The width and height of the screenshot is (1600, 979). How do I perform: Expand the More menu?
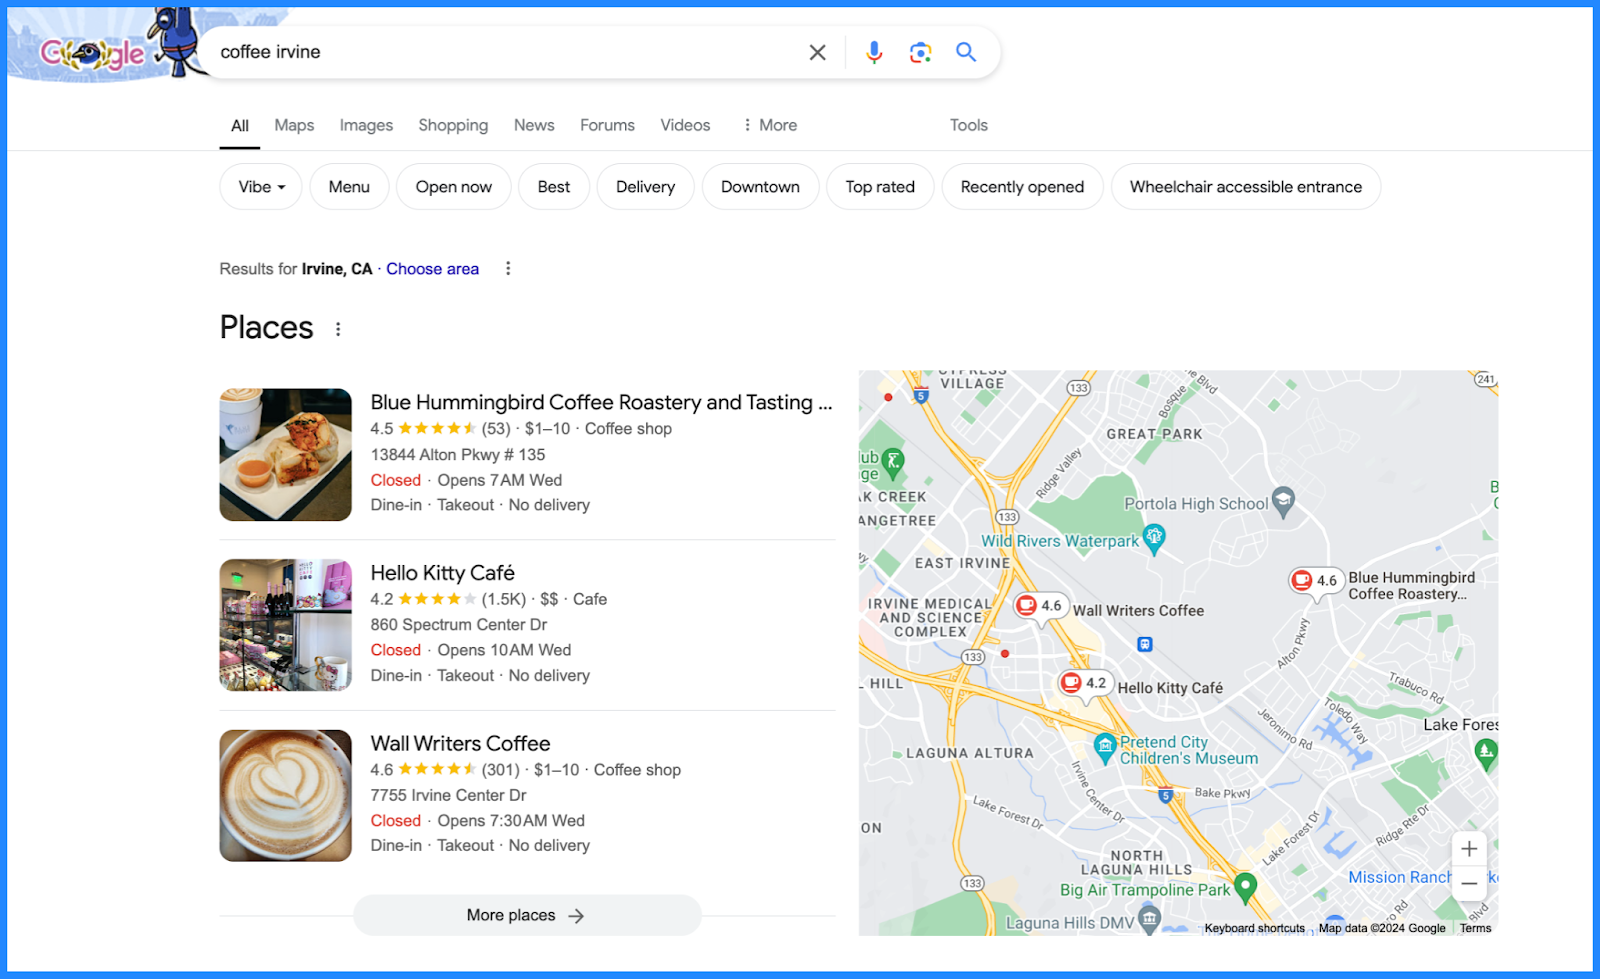click(x=769, y=125)
